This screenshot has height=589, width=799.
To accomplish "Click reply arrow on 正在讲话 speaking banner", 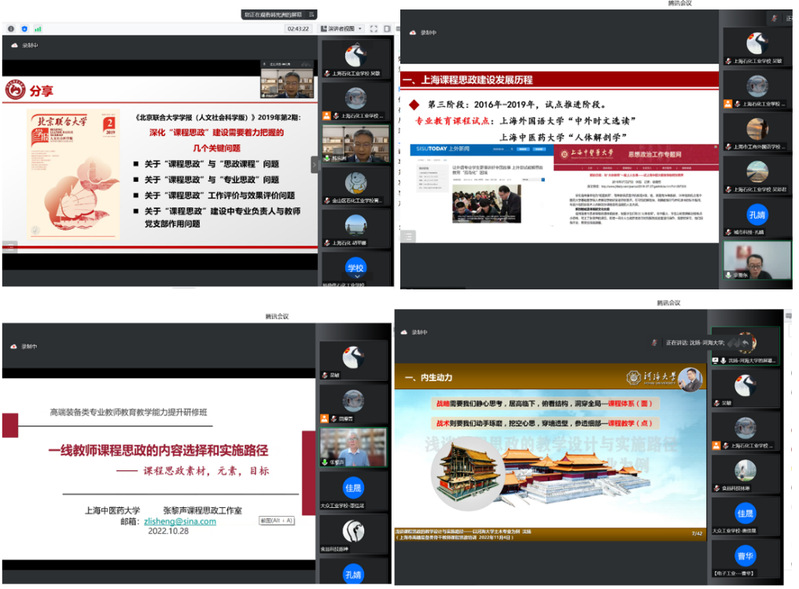I will pos(746,342).
